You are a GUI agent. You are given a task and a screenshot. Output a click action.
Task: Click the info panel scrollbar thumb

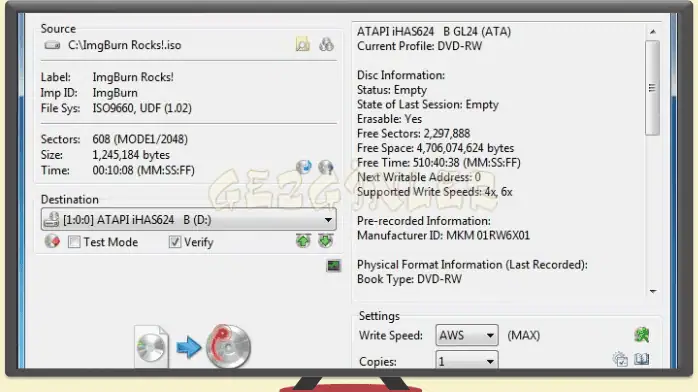[652, 88]
